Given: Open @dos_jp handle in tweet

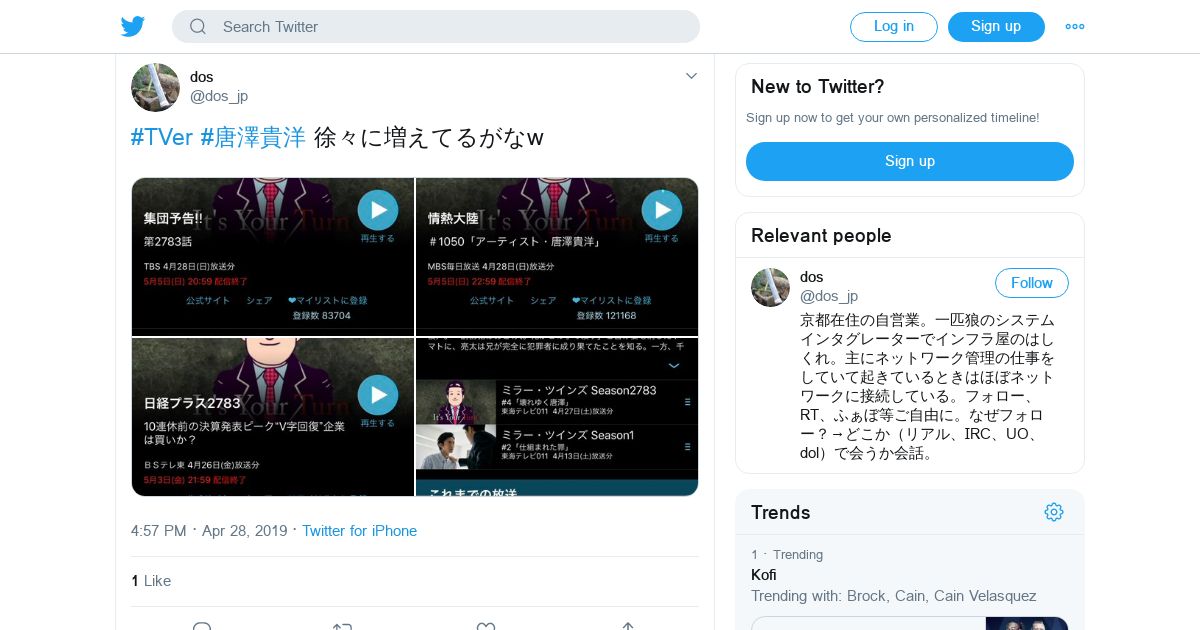Looking at the screenshot, I should coord(219,96).
